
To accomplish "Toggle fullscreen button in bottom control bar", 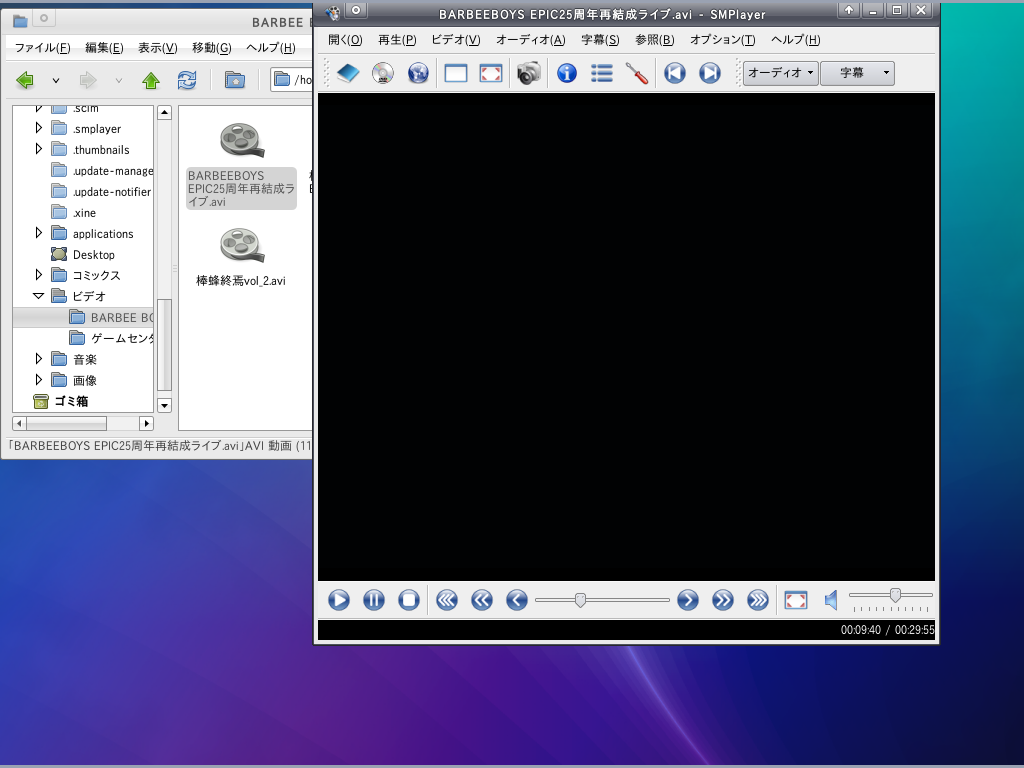I will click(796, 600).
